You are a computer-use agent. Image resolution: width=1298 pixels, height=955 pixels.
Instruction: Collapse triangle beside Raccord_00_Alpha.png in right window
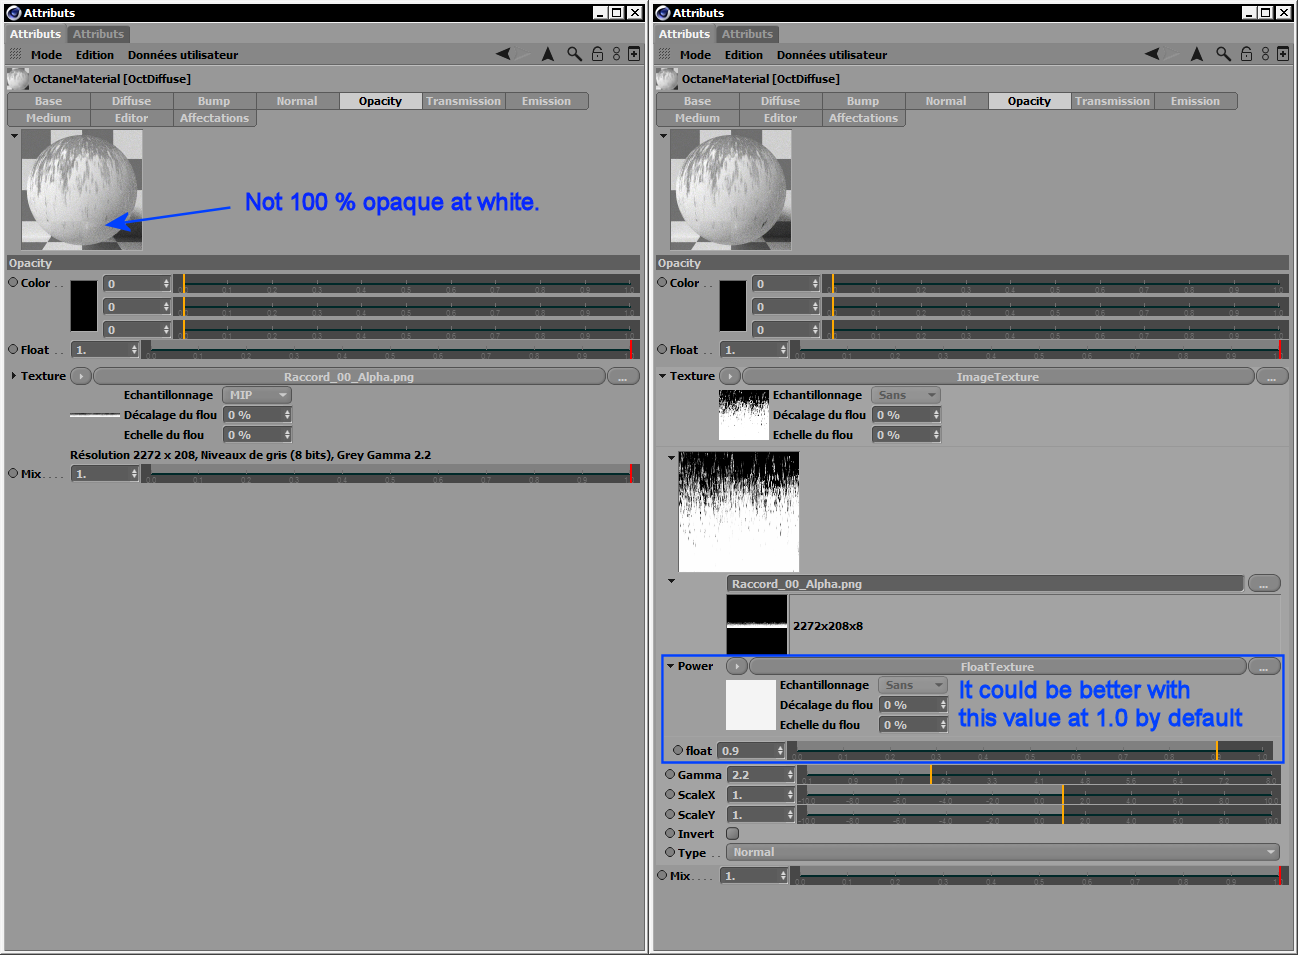point(671,580)
